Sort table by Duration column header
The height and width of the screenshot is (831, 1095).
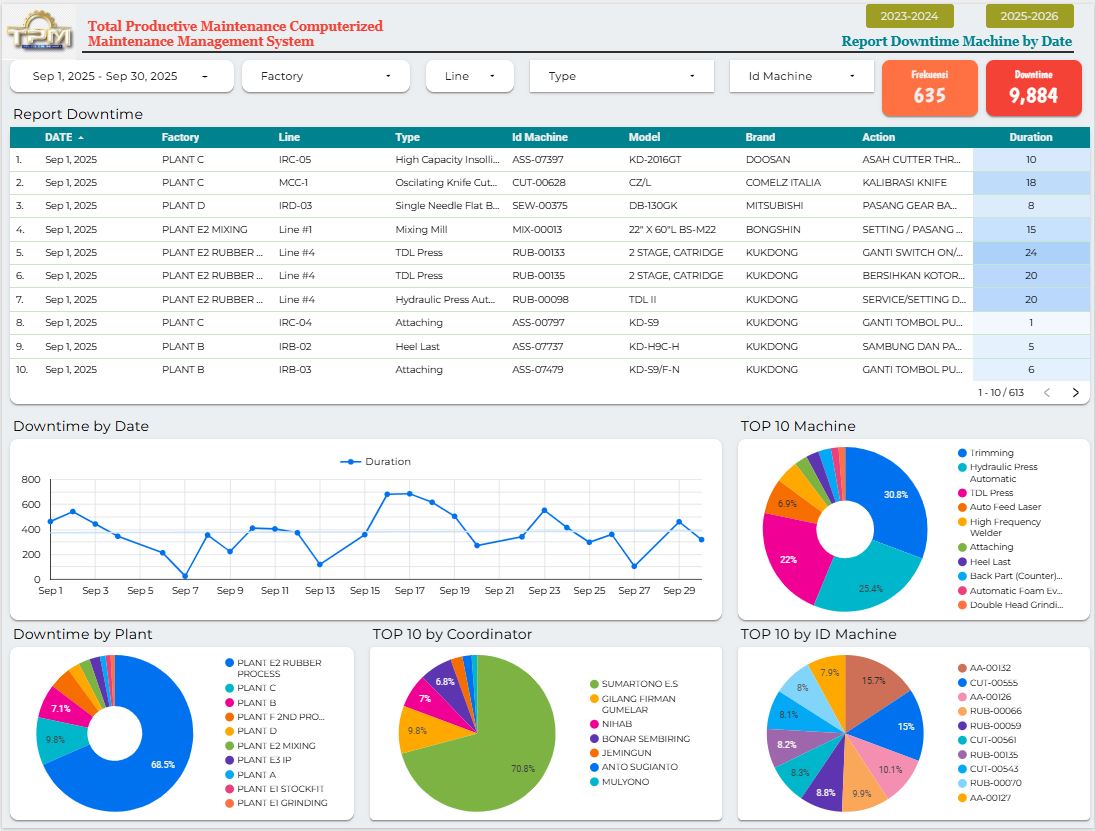[1030, 138]
